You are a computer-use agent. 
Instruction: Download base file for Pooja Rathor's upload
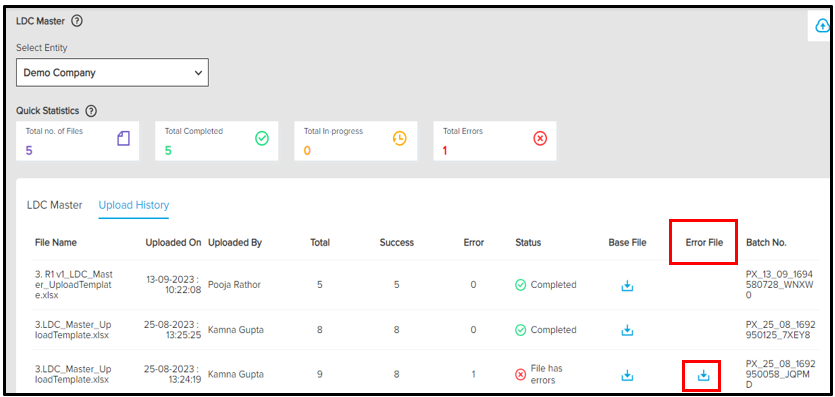627,286
